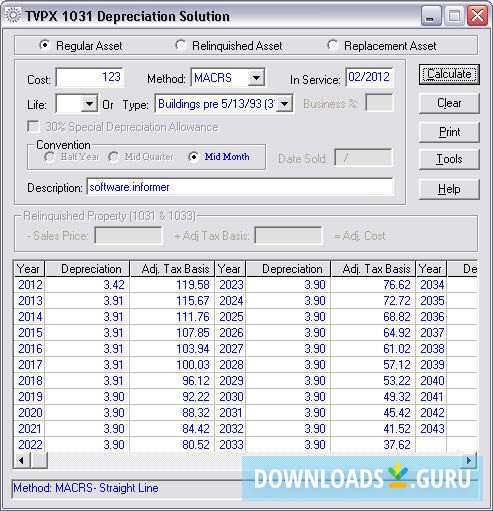Click the Sales Price field
493x511 pixels.
pos(128,236)
